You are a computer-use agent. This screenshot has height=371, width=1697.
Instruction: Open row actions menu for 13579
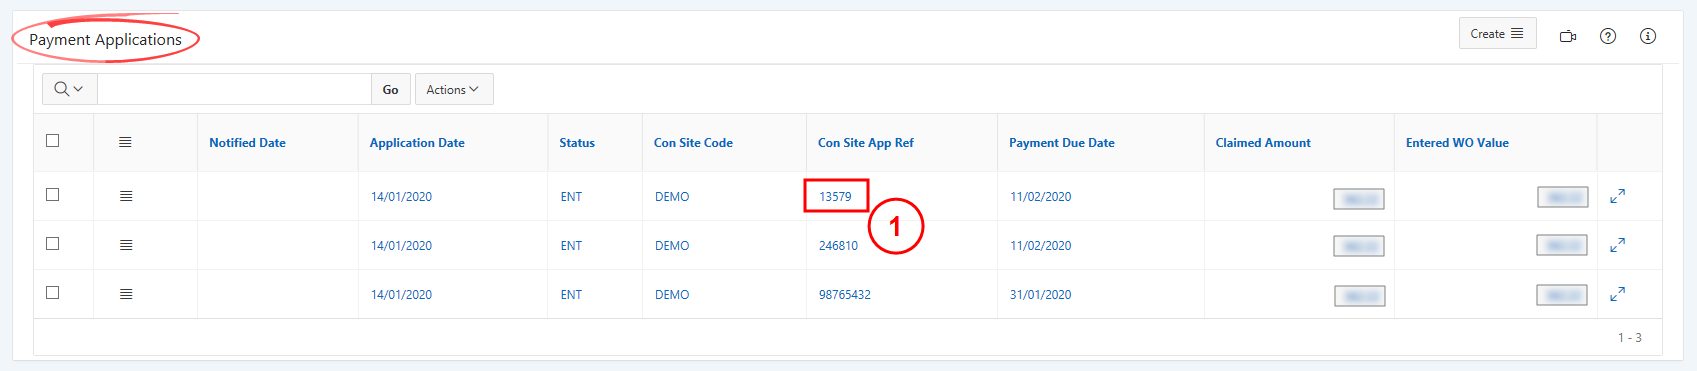click(126, 196)
